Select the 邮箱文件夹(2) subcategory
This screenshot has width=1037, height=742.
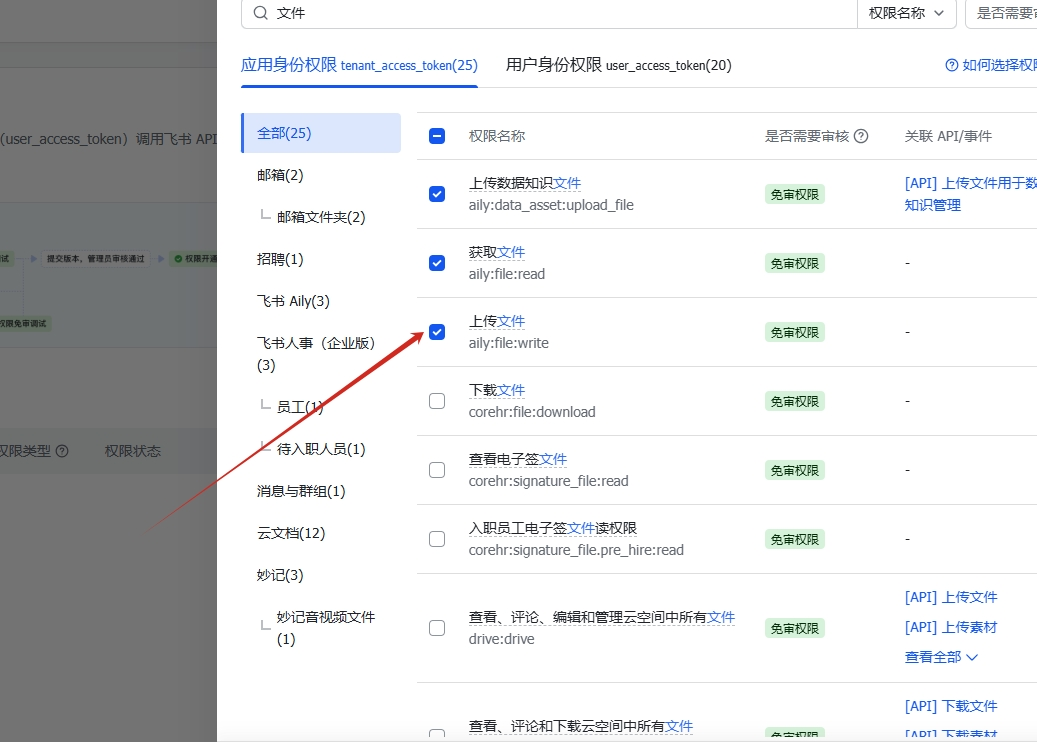tap(321, 217)
